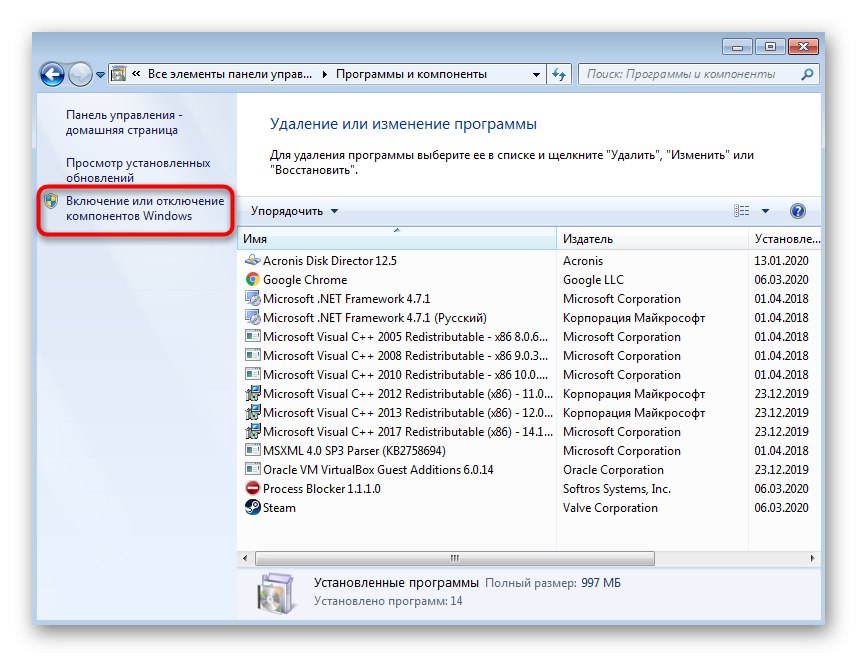The width and height of the screenshot is (857, 657).
Task: Click icon of Oracle VM VirtualBox Guest Additions
Action: pos(253,470)
